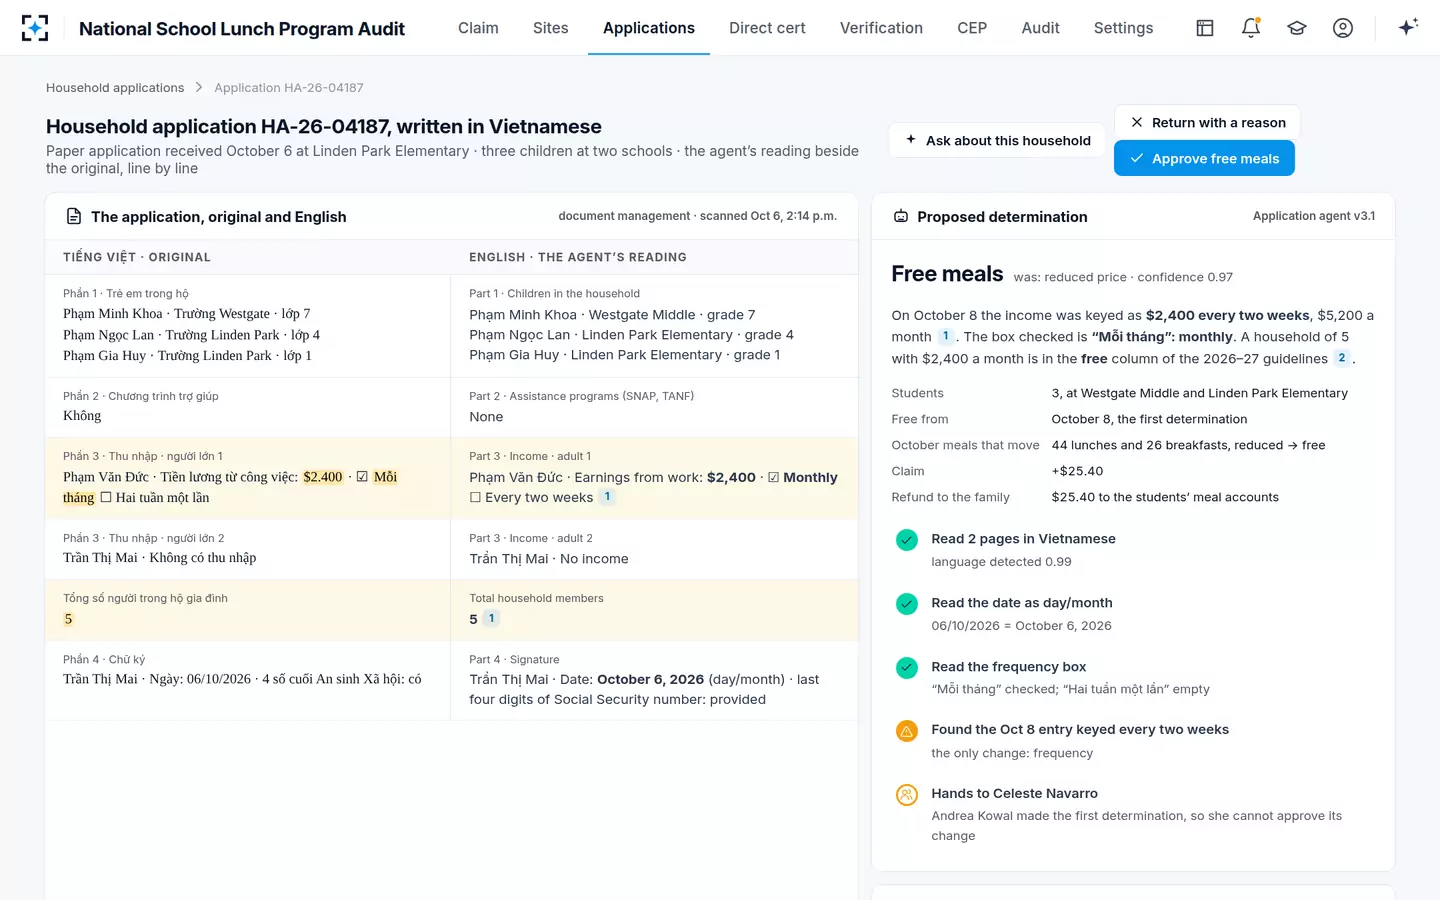Click empty Hai tuần một lần checkbox
The width and height of the screenshot is (1440, 900).
tap(106, 497)
